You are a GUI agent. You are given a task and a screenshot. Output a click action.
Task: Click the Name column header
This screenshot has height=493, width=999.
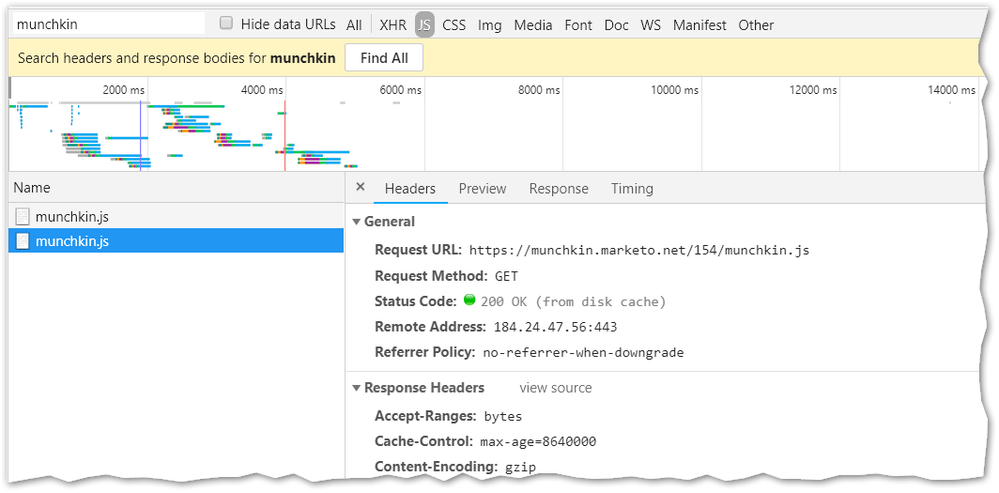point(32,188)
